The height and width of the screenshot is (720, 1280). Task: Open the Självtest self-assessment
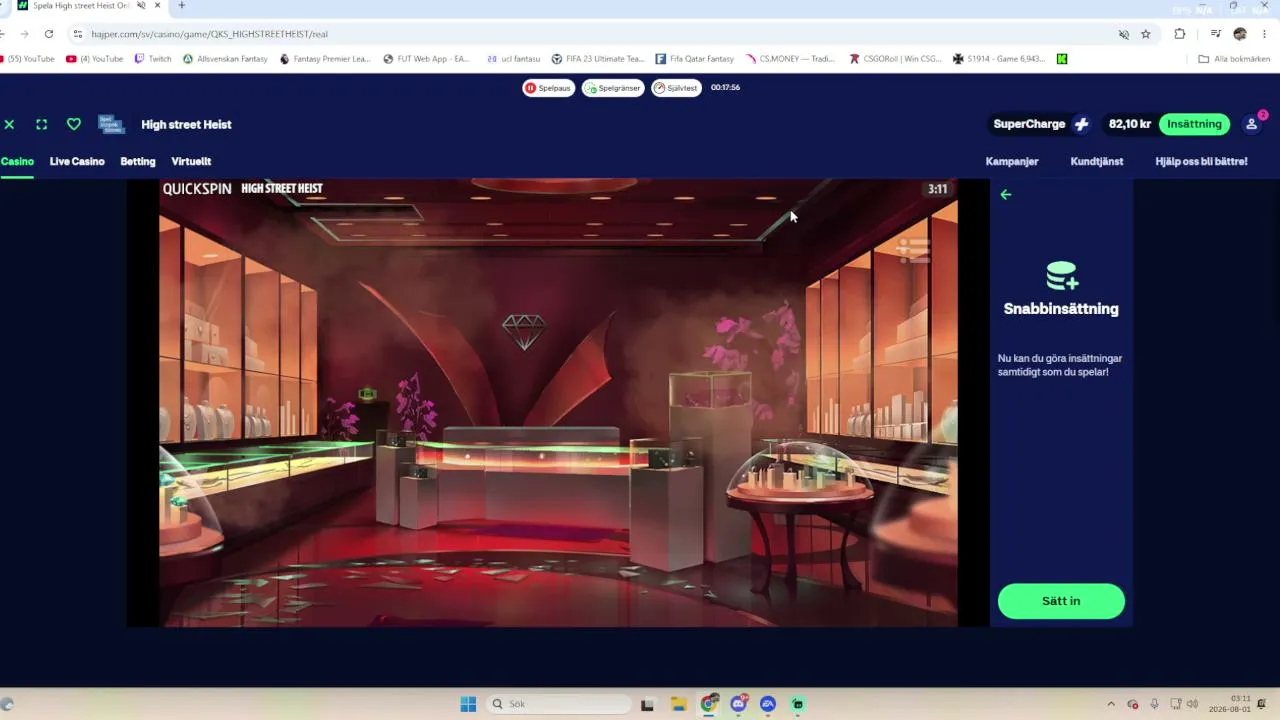[x=676, y=88]
